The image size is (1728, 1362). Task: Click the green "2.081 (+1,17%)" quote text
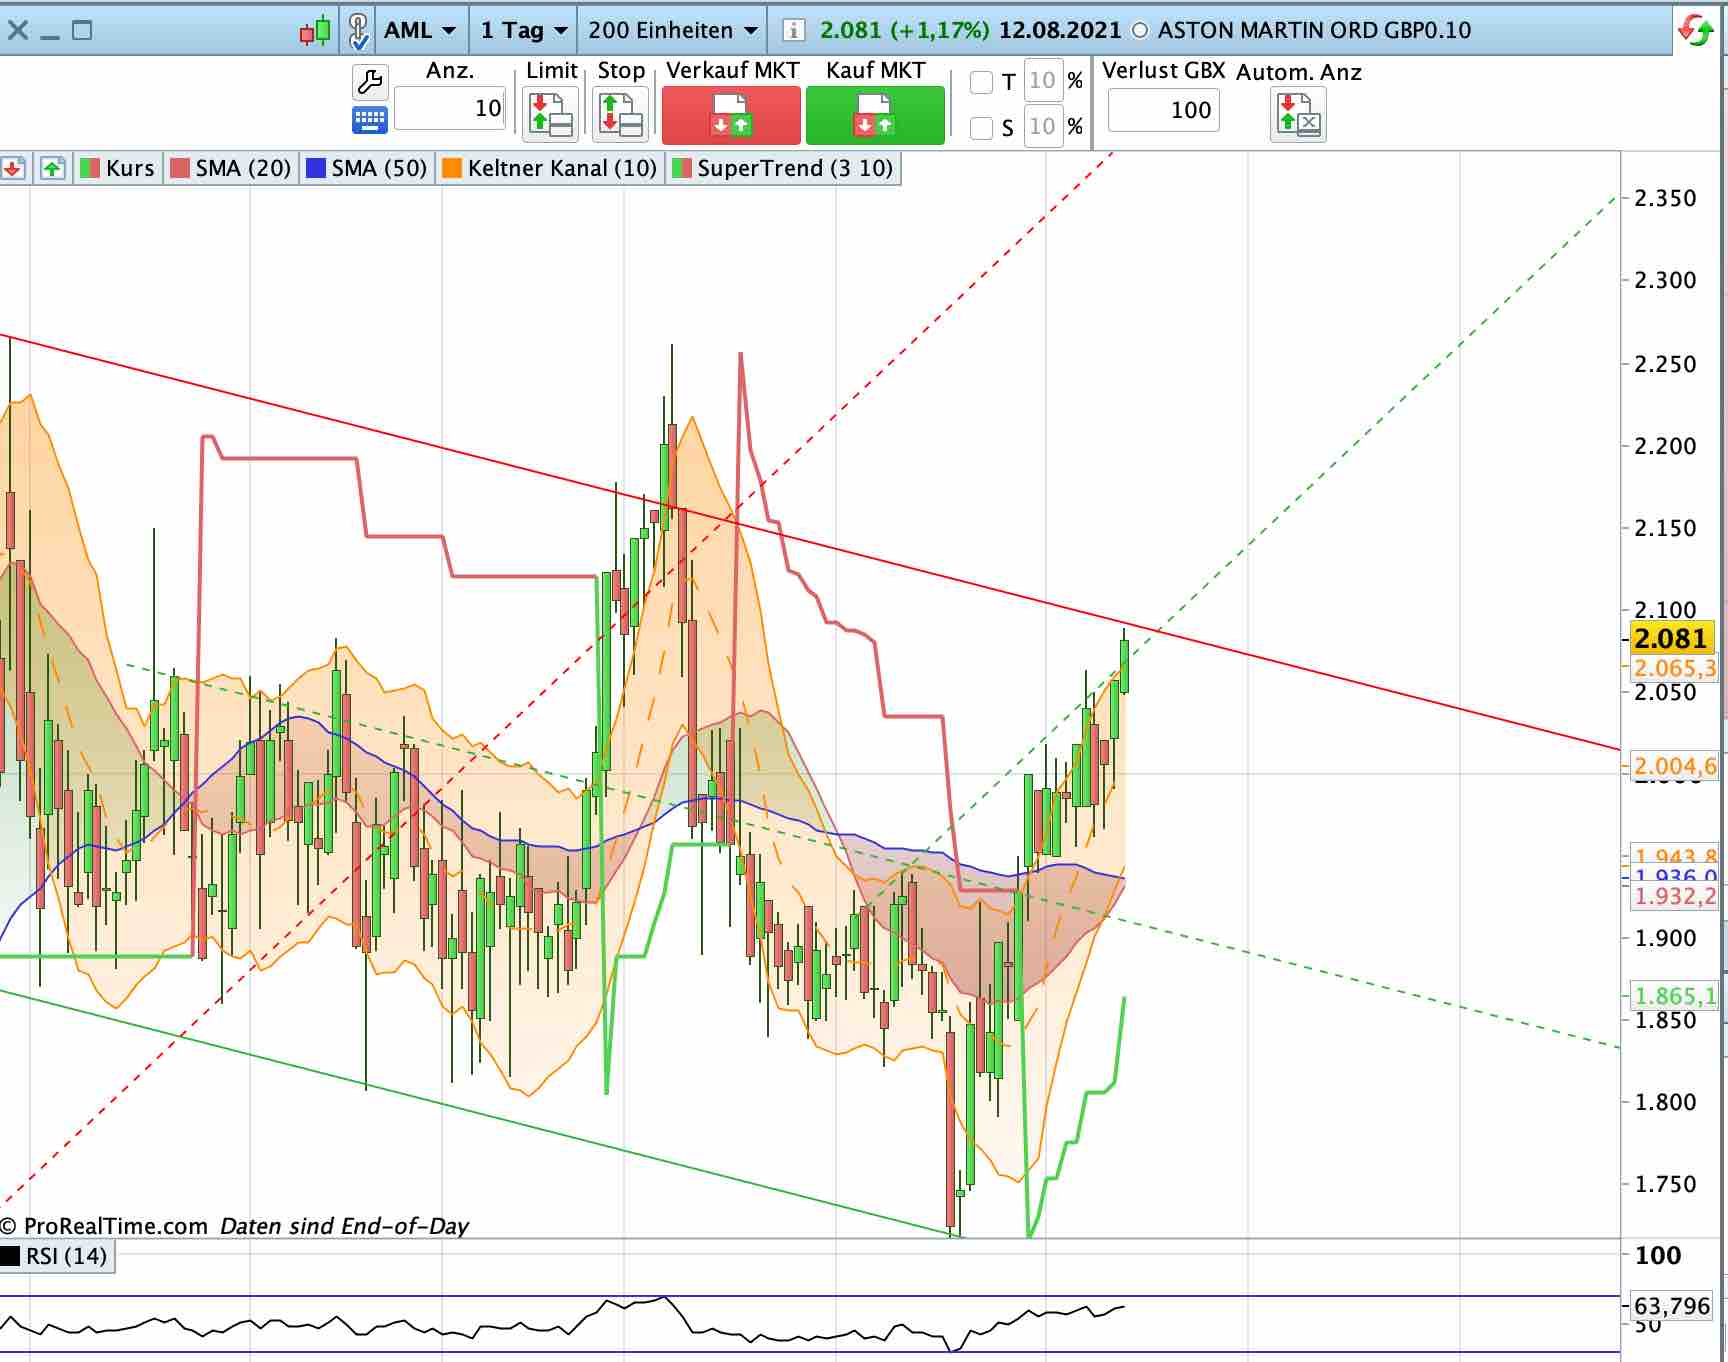tap(904, 30)
